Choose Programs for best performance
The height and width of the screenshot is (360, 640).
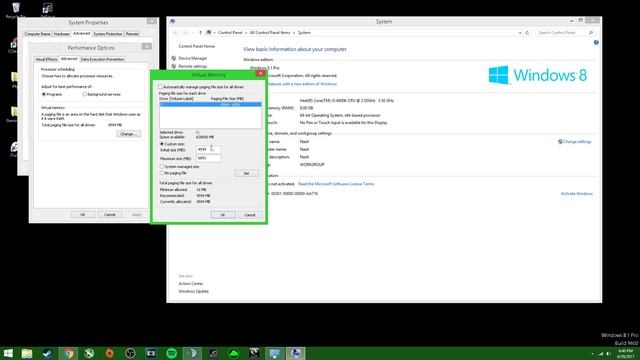click(x=44, y=94)
